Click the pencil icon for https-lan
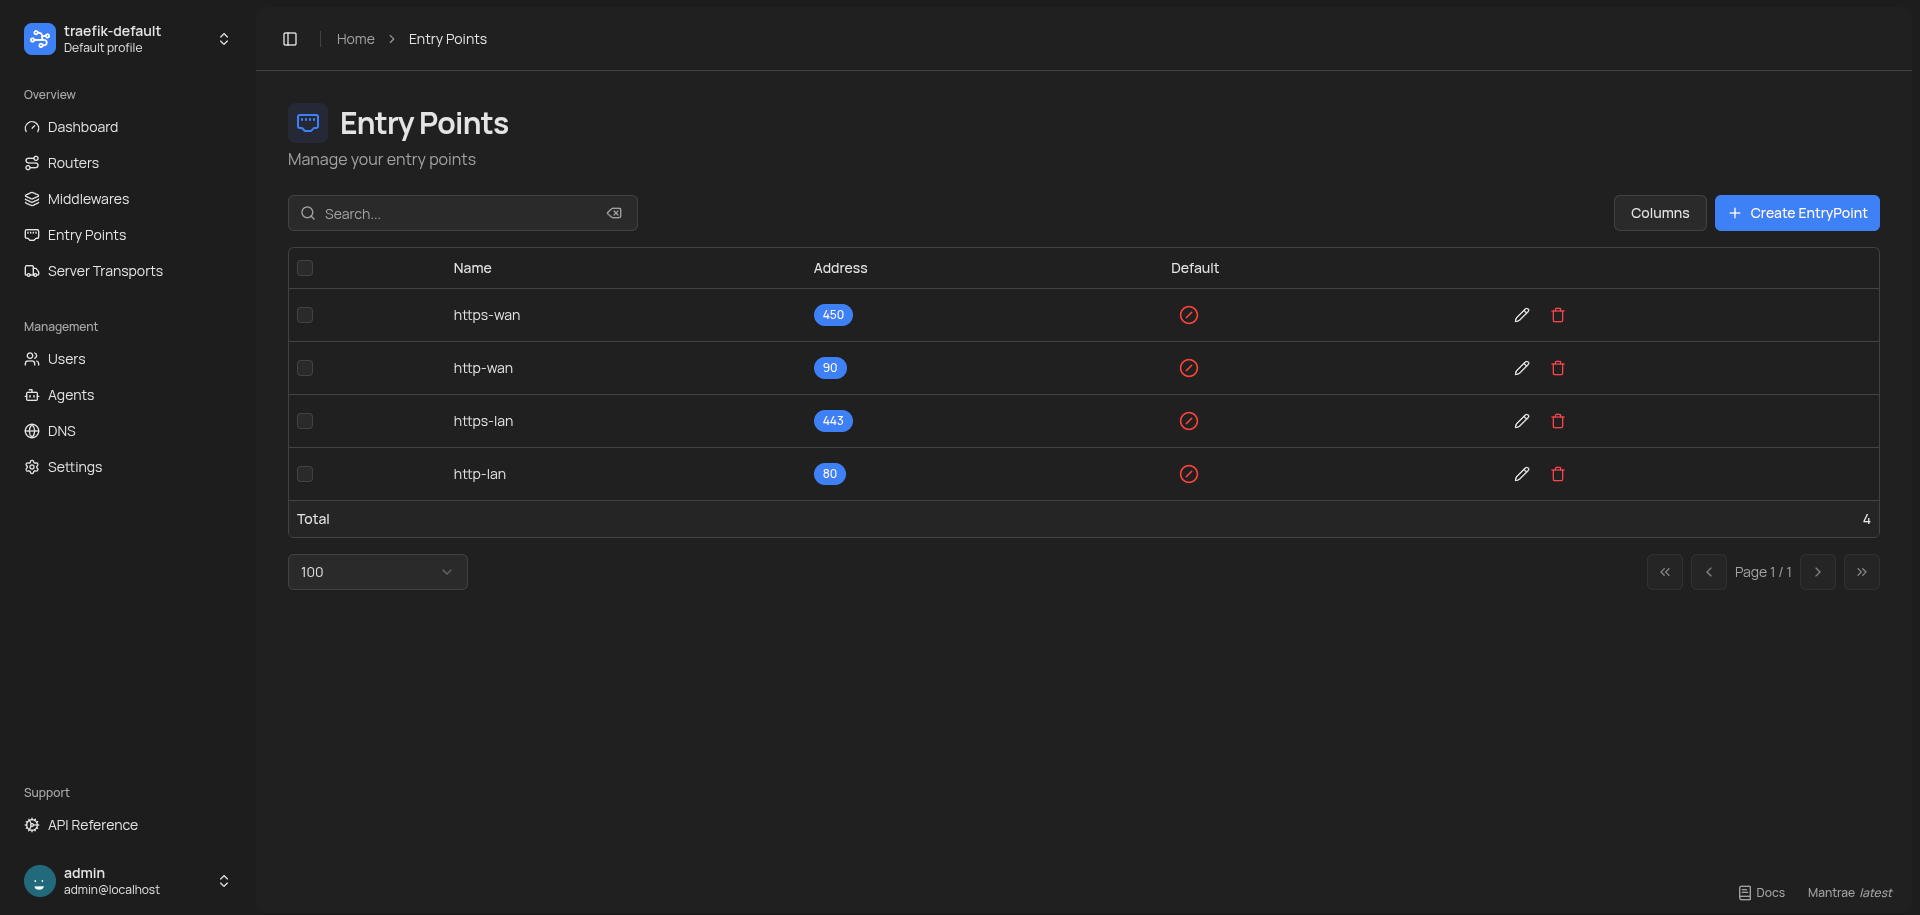 pyautogui.click(x=1521, y=421)
